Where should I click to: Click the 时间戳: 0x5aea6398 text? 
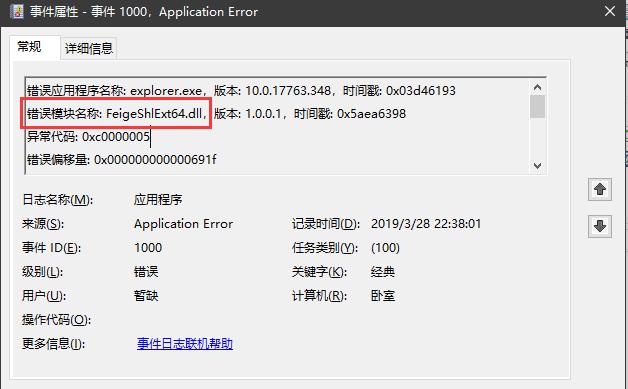350,114
